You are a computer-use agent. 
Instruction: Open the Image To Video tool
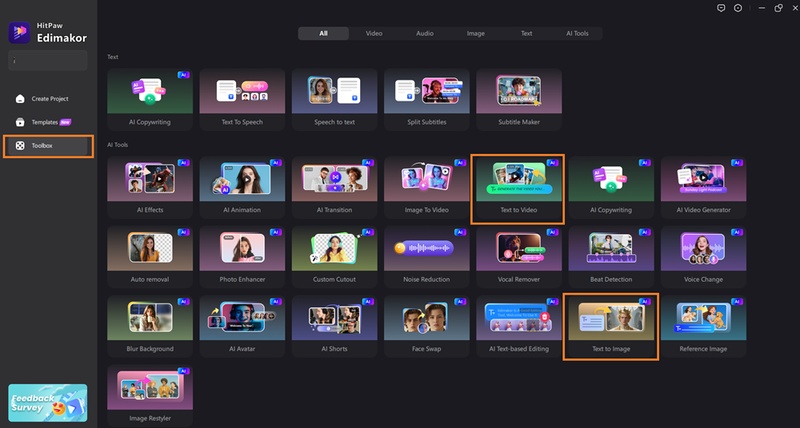click(427, 187)
